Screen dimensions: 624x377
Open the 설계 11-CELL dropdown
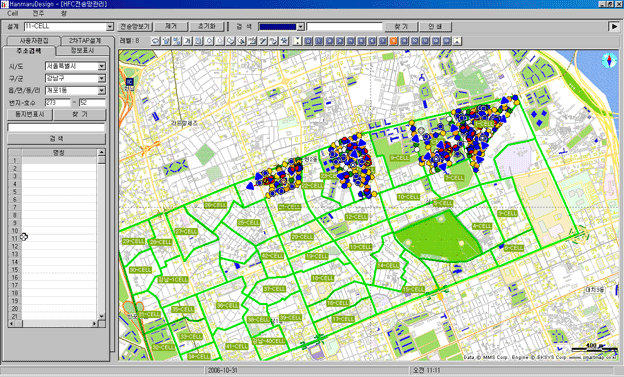point(110,27)
